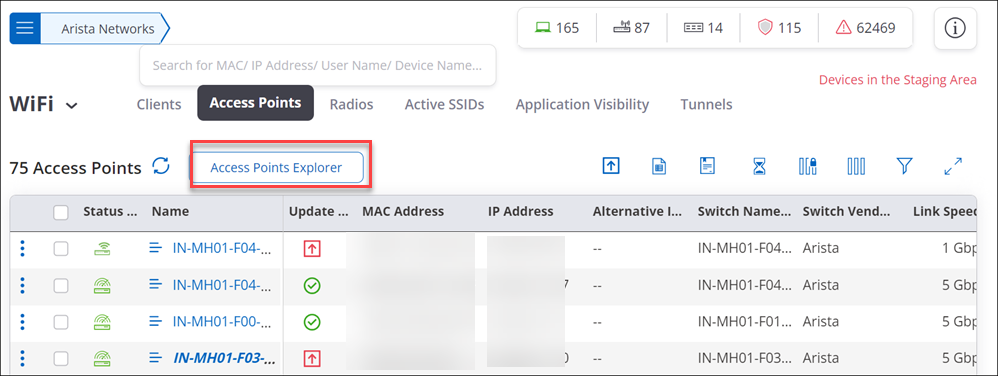This screenshot has height=376, width=999.
Task: Click the refresh icon beside 75 Access Points
Action: point(161,166)
